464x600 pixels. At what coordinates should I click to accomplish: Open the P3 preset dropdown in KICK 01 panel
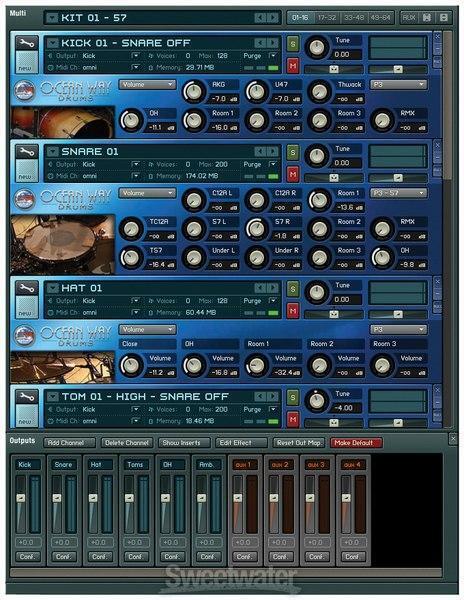[398, 85]
